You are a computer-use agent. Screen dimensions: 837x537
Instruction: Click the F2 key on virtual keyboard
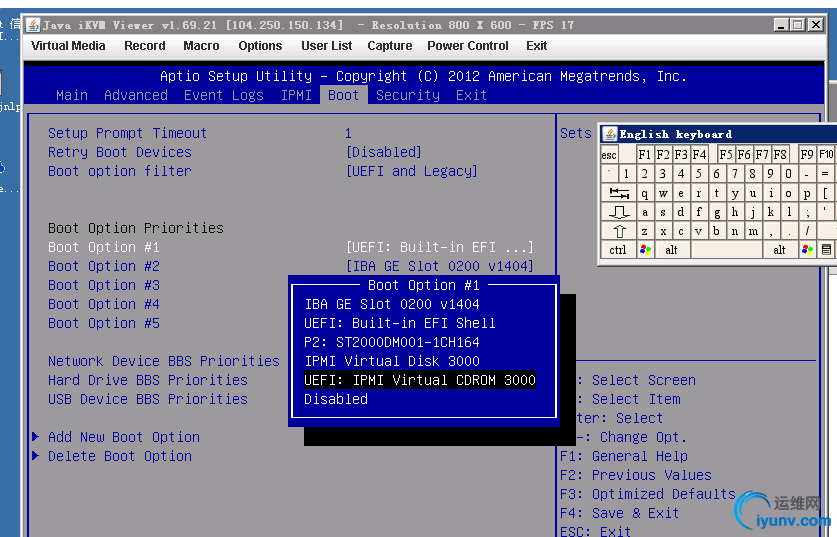pyautogui.click(x=663, y=155)
